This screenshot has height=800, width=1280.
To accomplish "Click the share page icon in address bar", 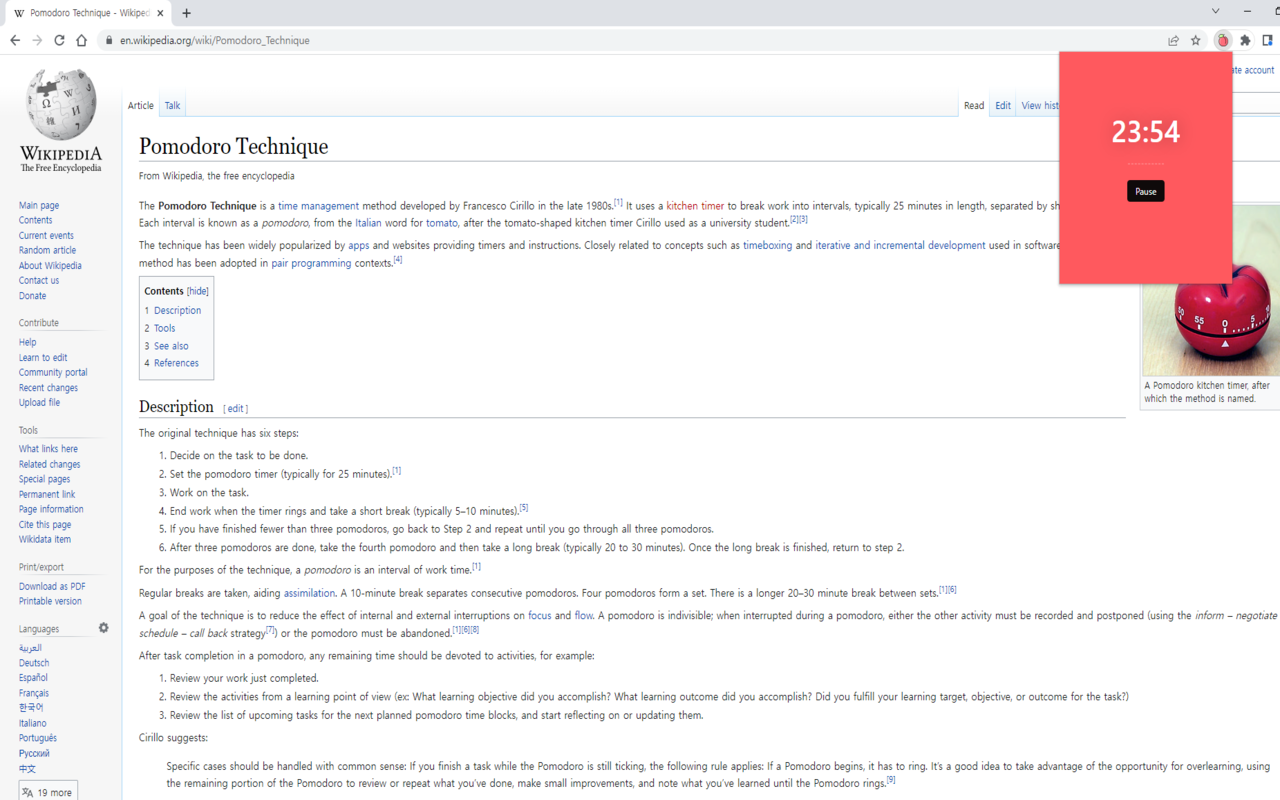I will (1173, 41).
